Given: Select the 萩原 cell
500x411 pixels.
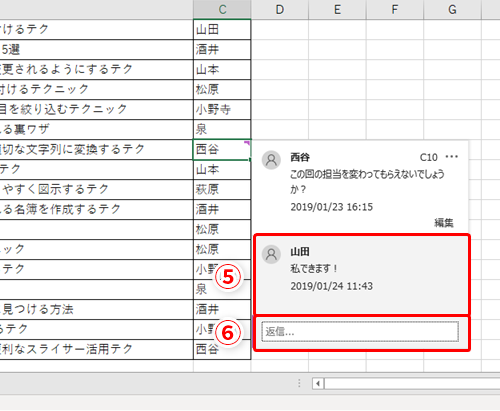Looking at the screenshot, I should (x=222, y=189).
